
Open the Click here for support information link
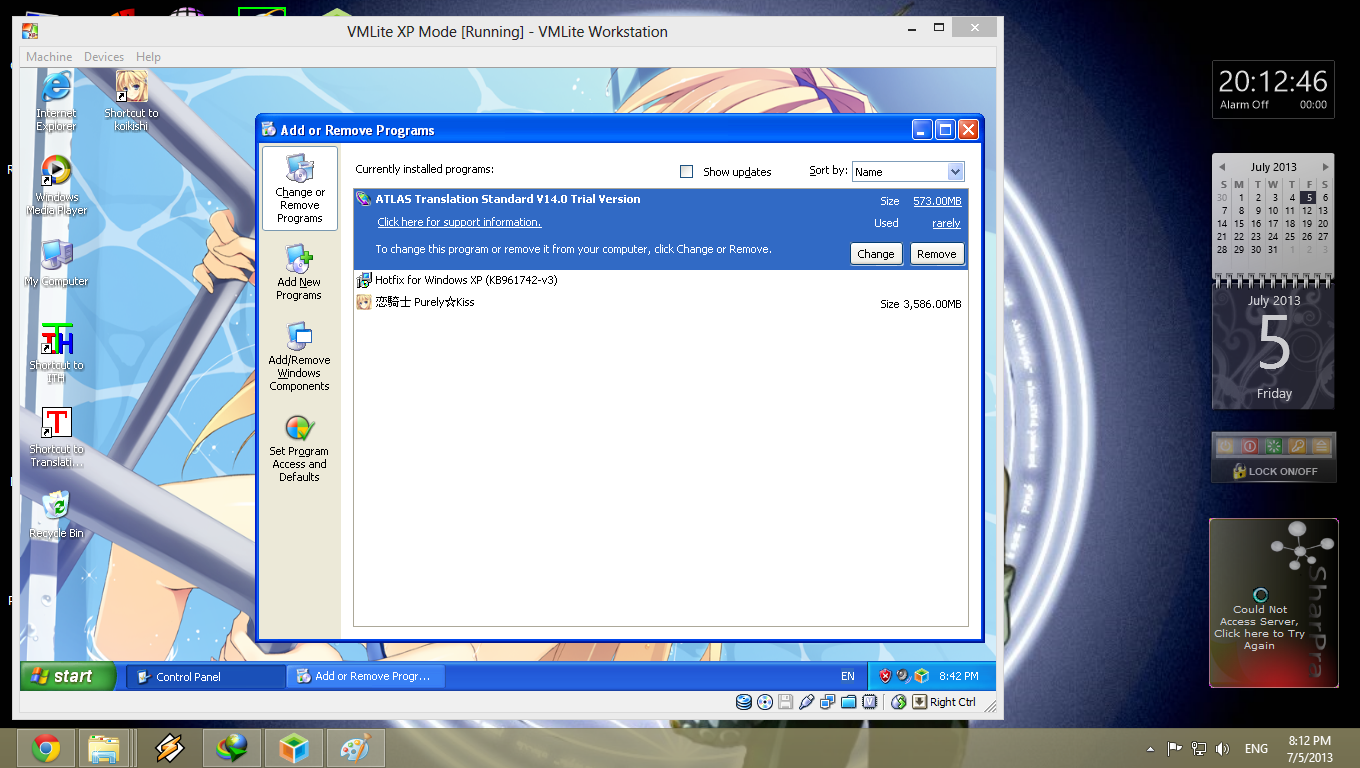[459, 222]
